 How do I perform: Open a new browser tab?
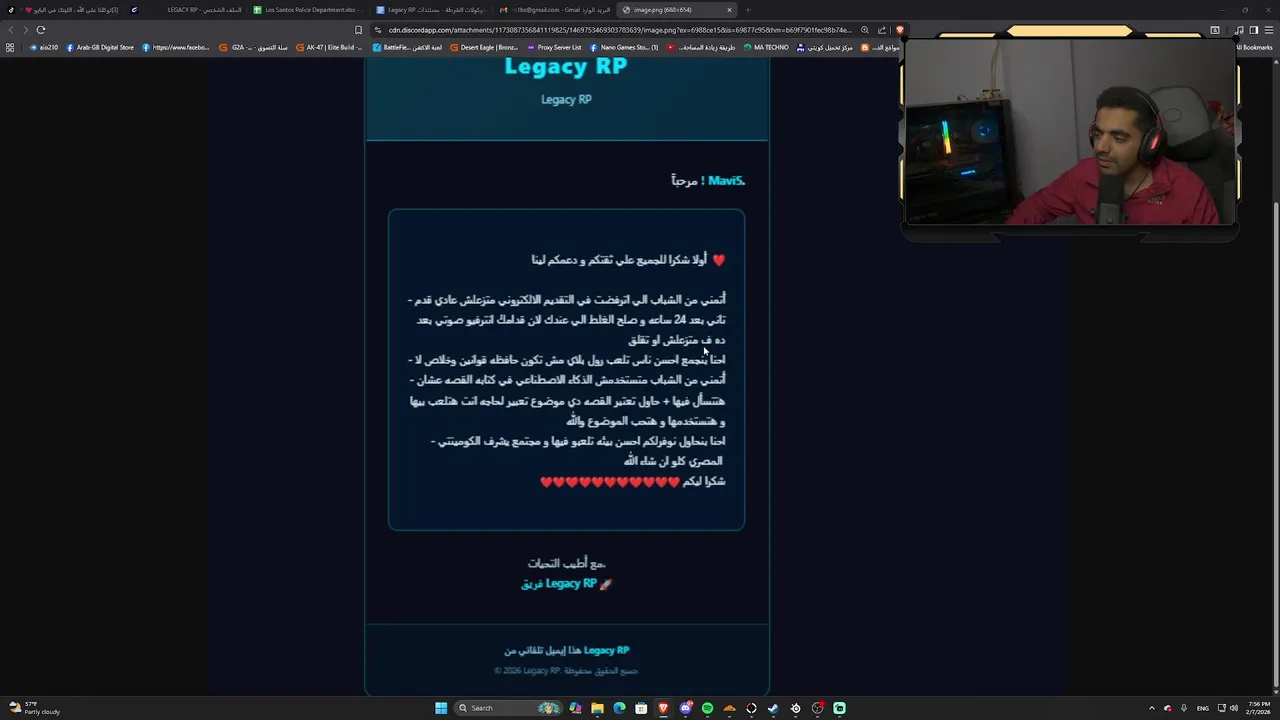click(x=748, y=10)
